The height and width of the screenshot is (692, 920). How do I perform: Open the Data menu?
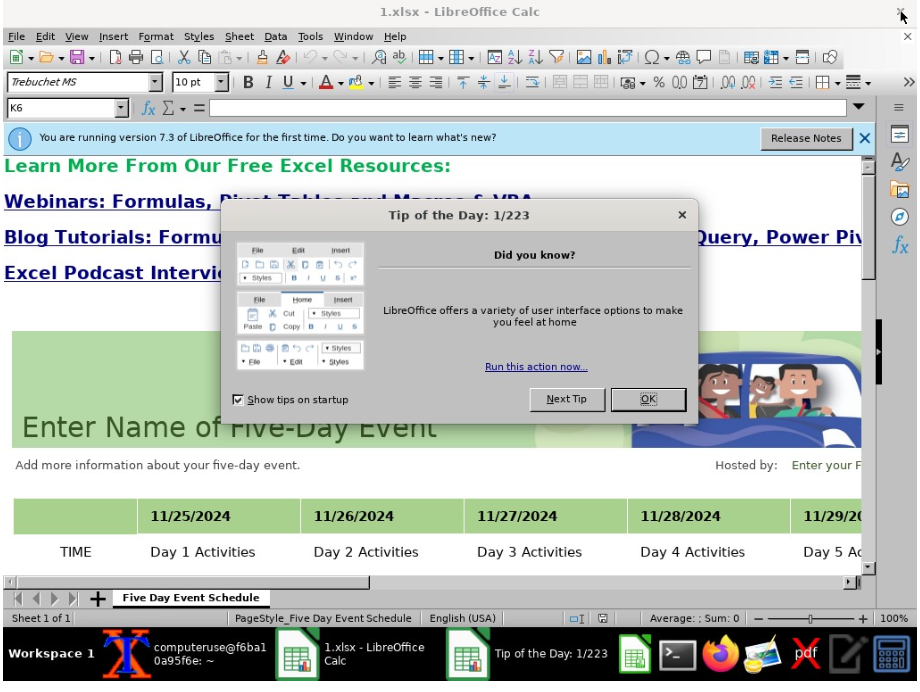click(276, 36)
